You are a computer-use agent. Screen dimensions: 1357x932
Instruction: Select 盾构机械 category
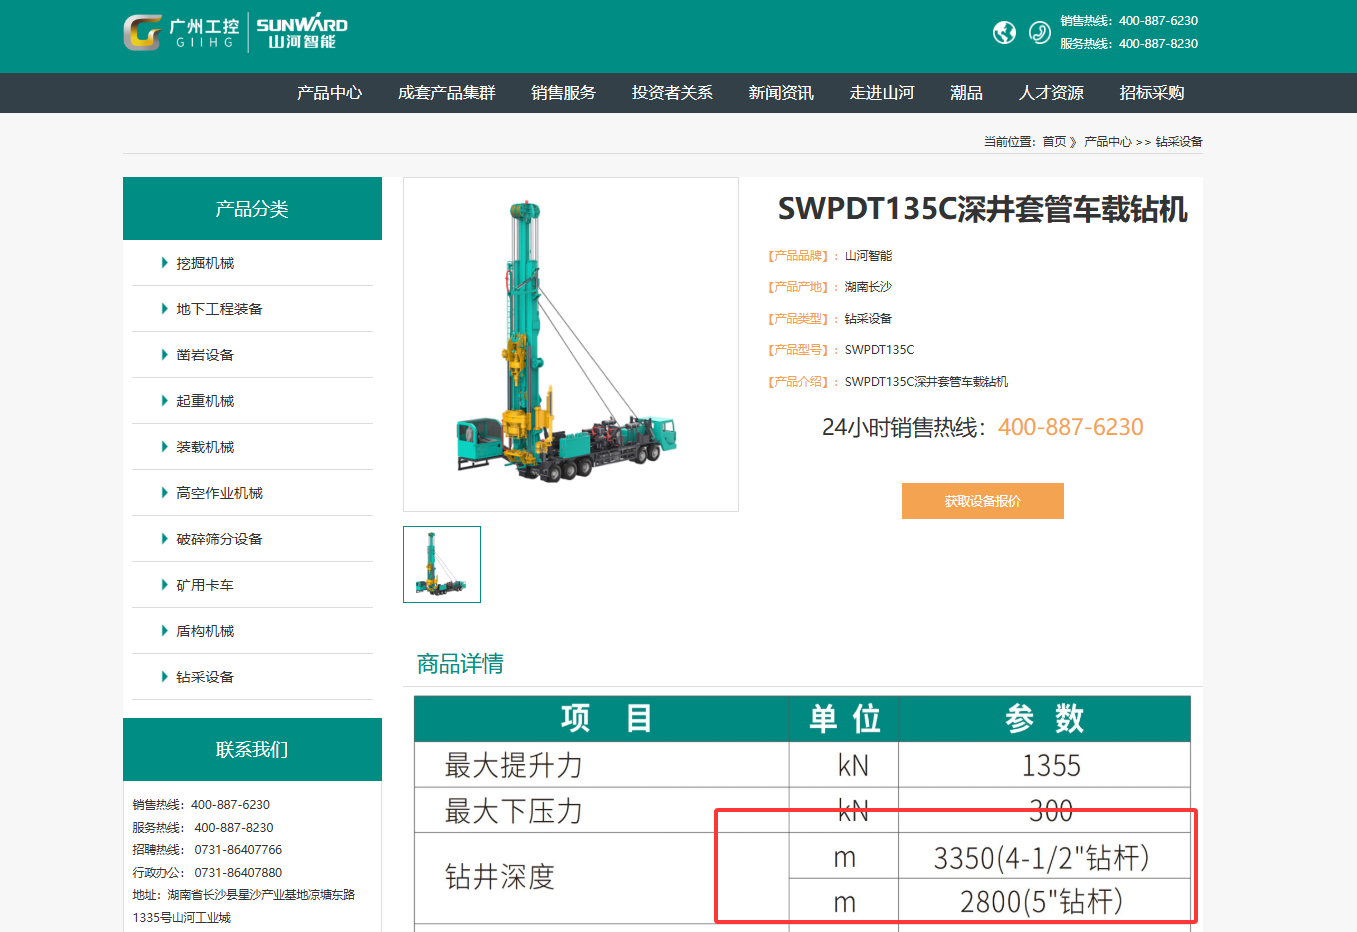pyautogui.click(x=205, y=631)
